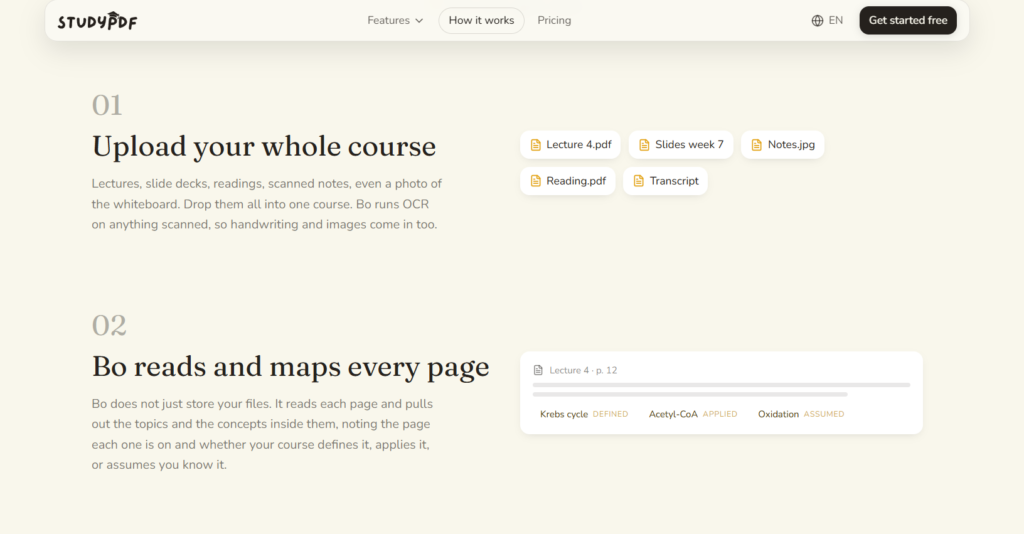Select the Transcript label
The image size is (1024, 534).
(x=674, y=181)
